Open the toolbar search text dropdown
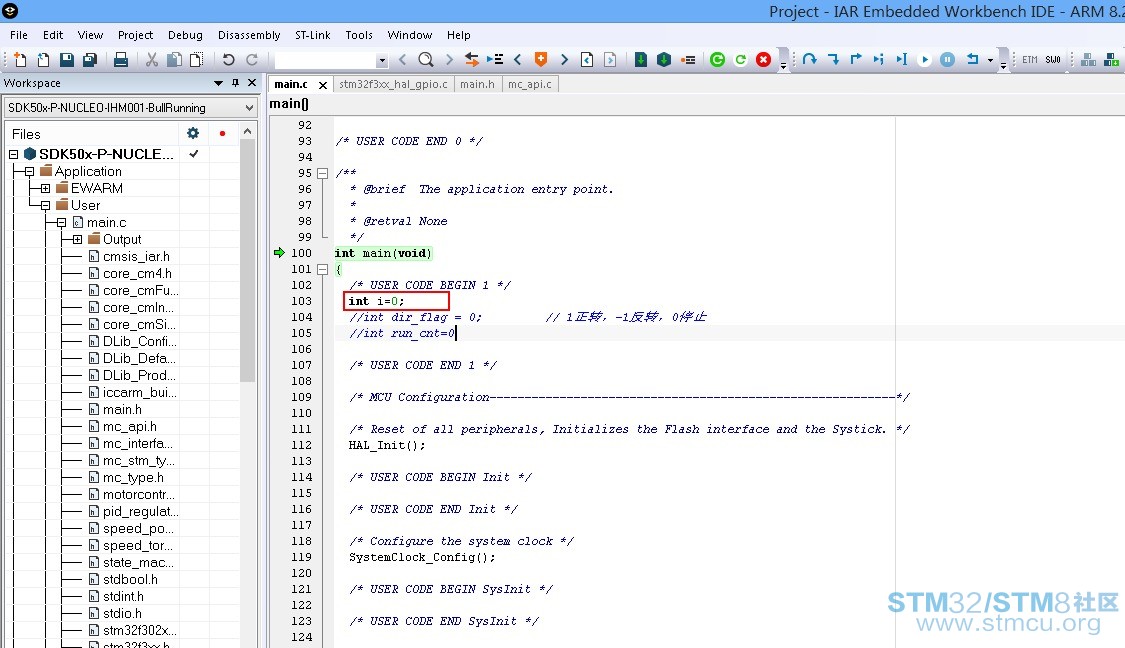The width and height of the screenshot is (1125, 648). click(x=382, y=60)
